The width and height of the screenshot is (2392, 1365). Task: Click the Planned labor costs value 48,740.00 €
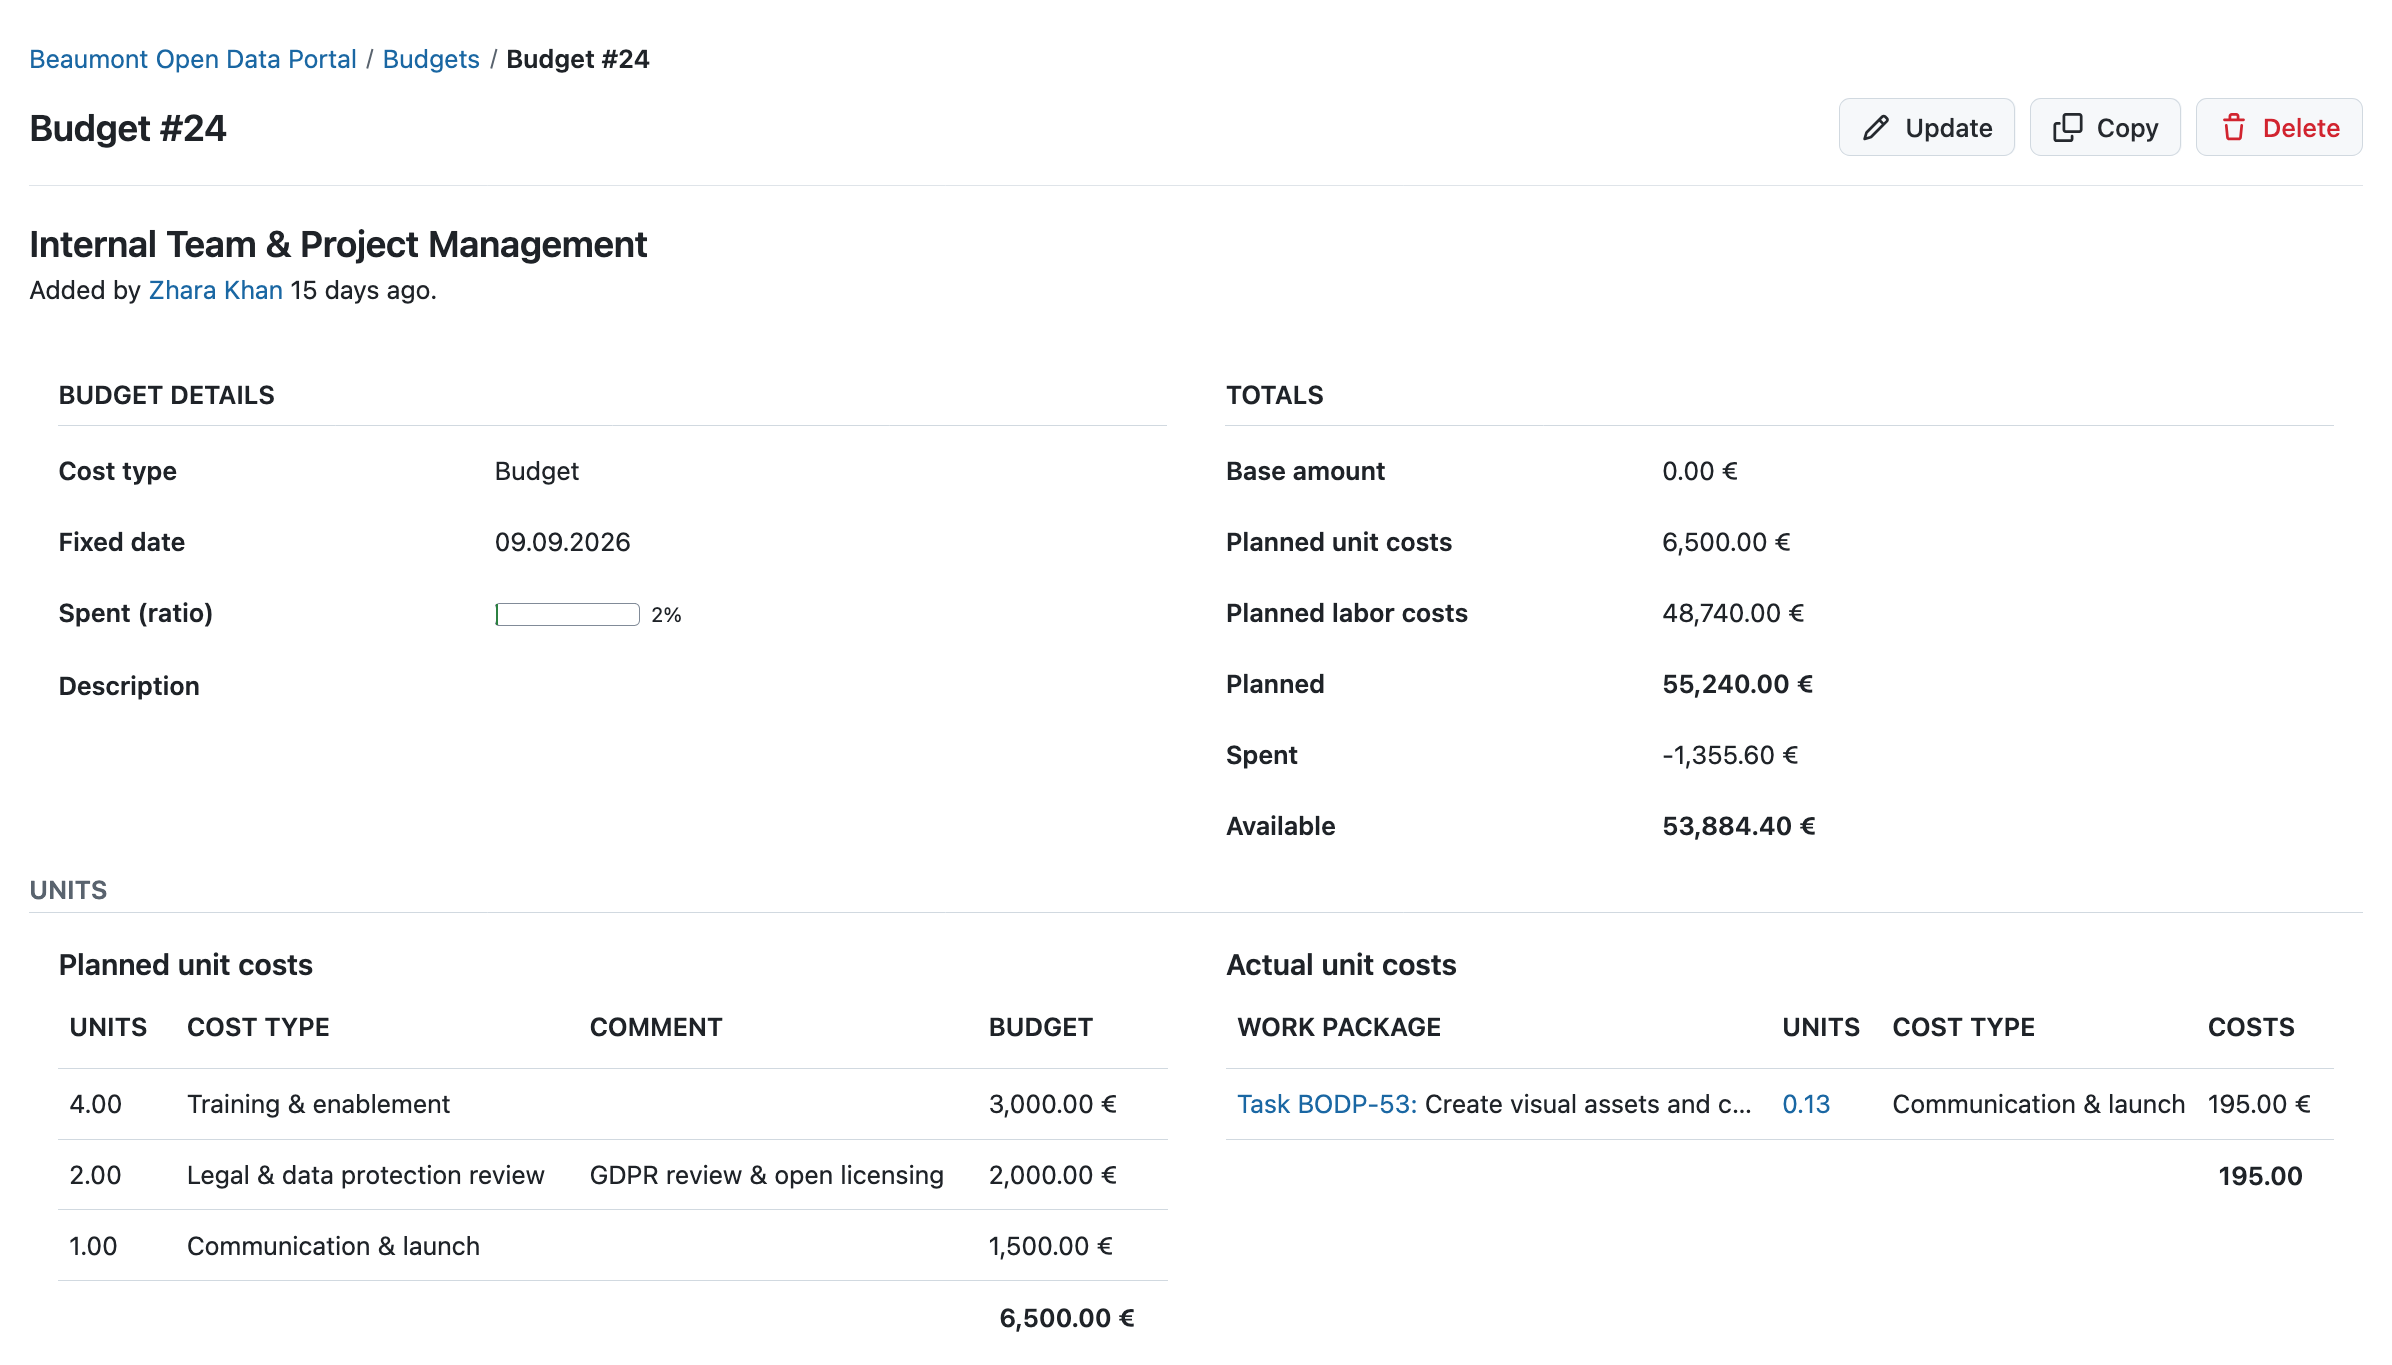pyautogui.click(x=1733, y=613)
